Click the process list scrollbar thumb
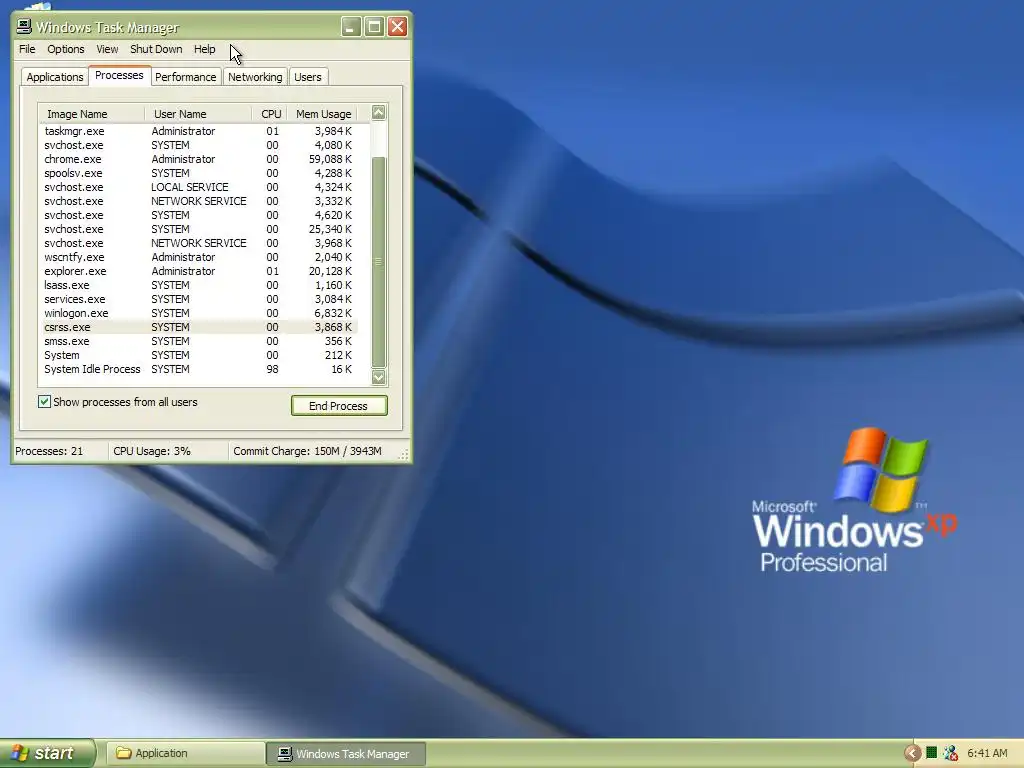The image size is (1024, 768). (x=379, y=262)
